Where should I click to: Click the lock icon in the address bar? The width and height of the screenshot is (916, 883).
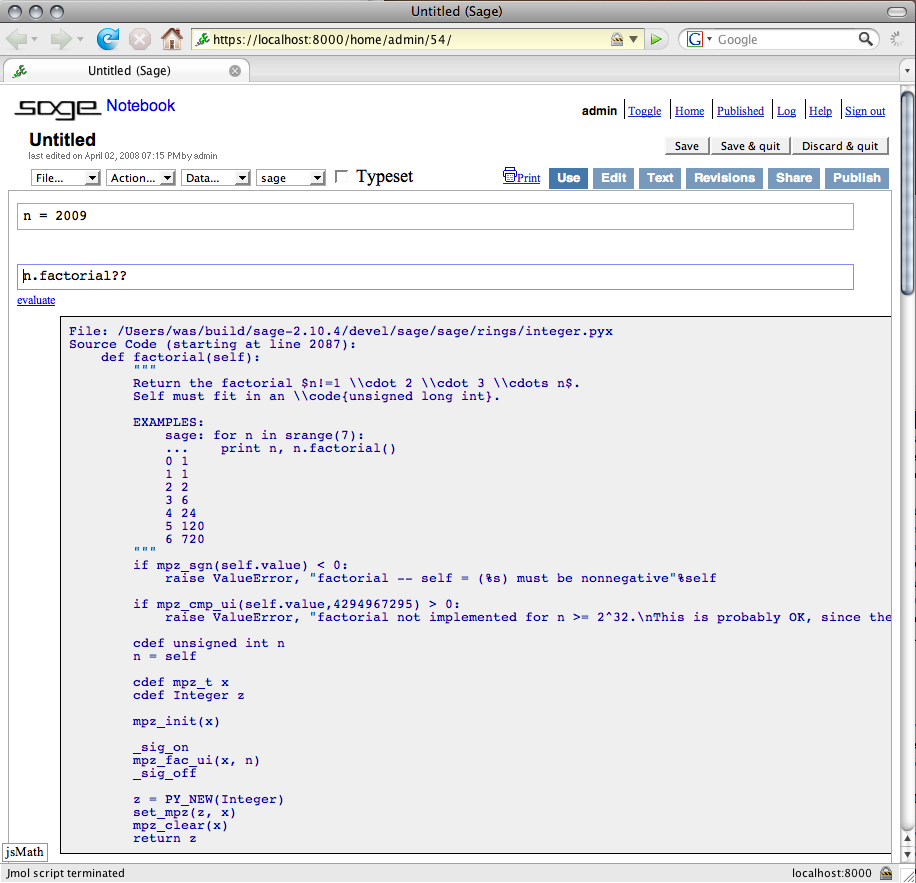pos(617,39)
